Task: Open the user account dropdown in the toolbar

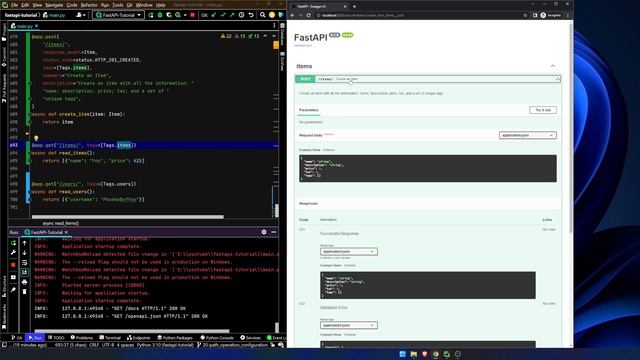Action: click(x=81, y=15)
